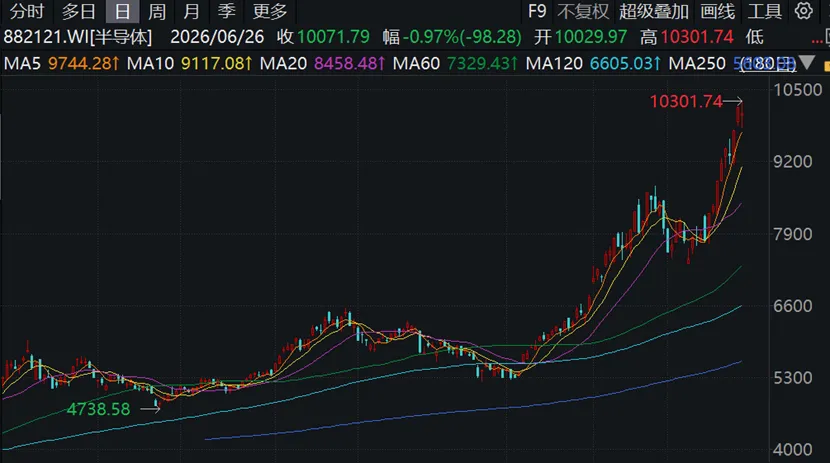Click the MA120 6605.03 indicator label
Image resolution: width=830 pixels, height=463 pixels.
click(593, 63)
